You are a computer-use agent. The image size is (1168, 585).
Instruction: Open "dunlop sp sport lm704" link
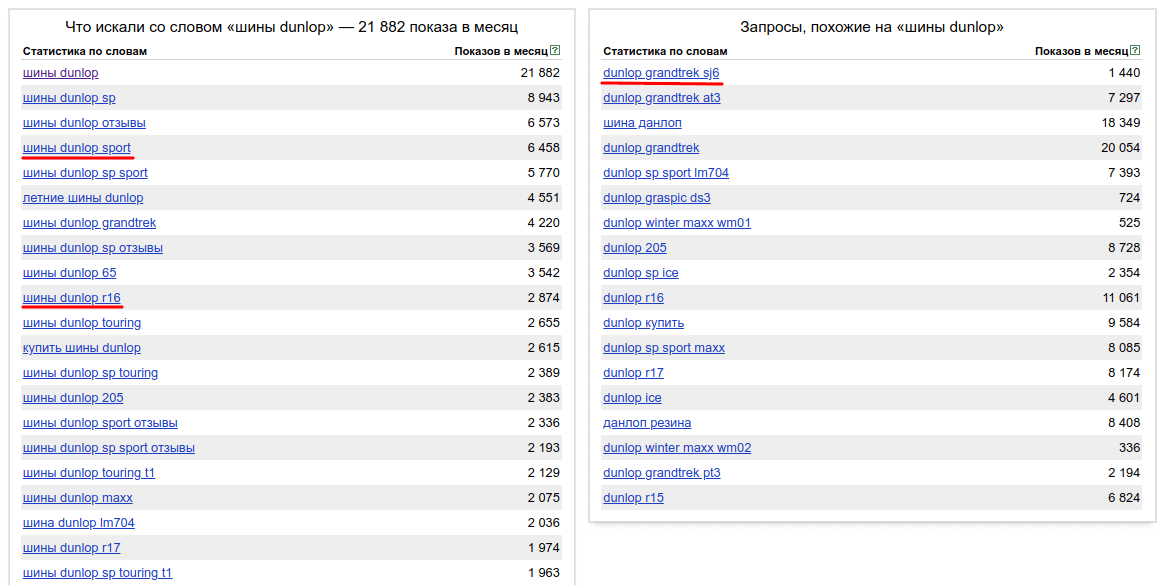(665, 173)
